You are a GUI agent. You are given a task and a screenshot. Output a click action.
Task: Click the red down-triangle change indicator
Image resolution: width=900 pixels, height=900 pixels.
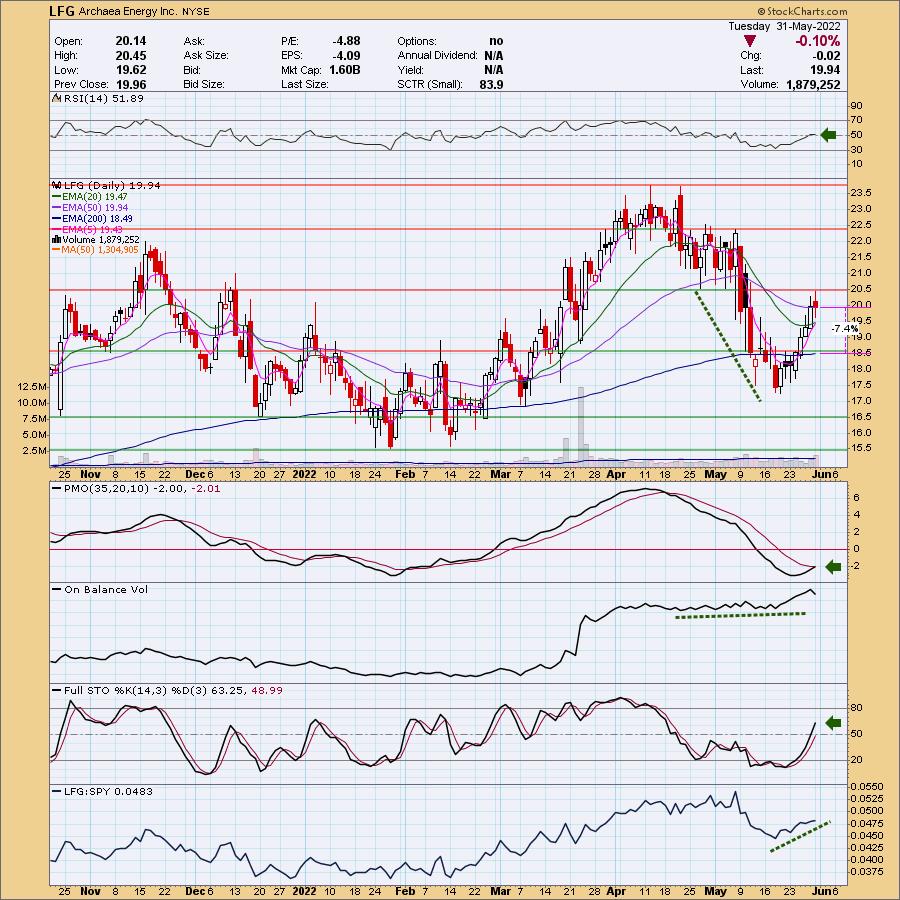pos(750,41)
